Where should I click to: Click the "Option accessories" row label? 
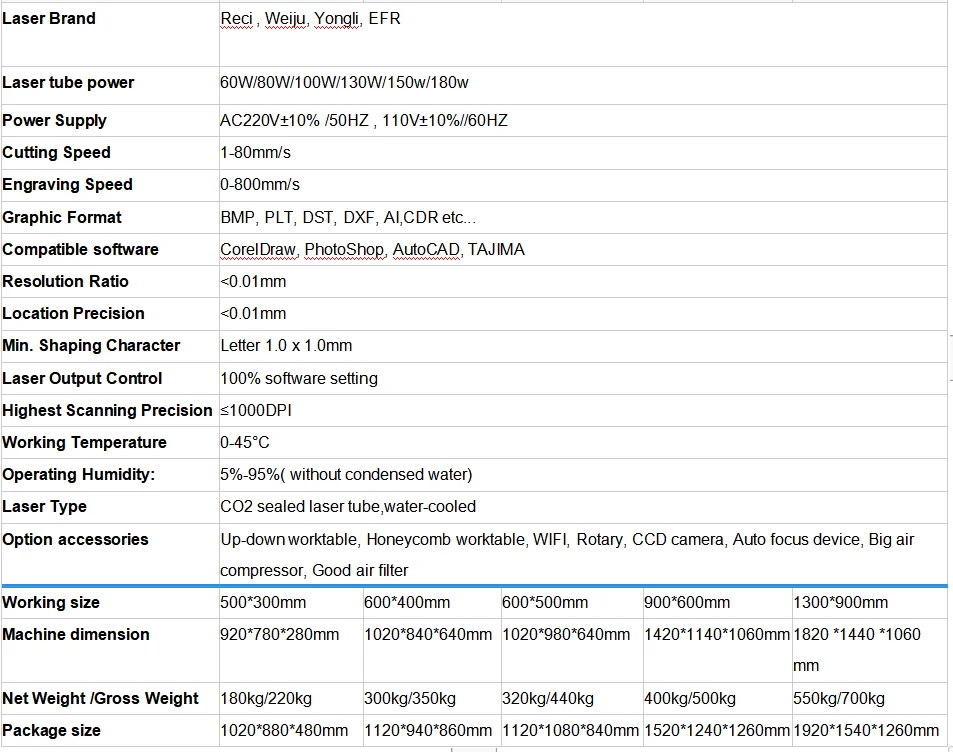(x=75, y=540)
